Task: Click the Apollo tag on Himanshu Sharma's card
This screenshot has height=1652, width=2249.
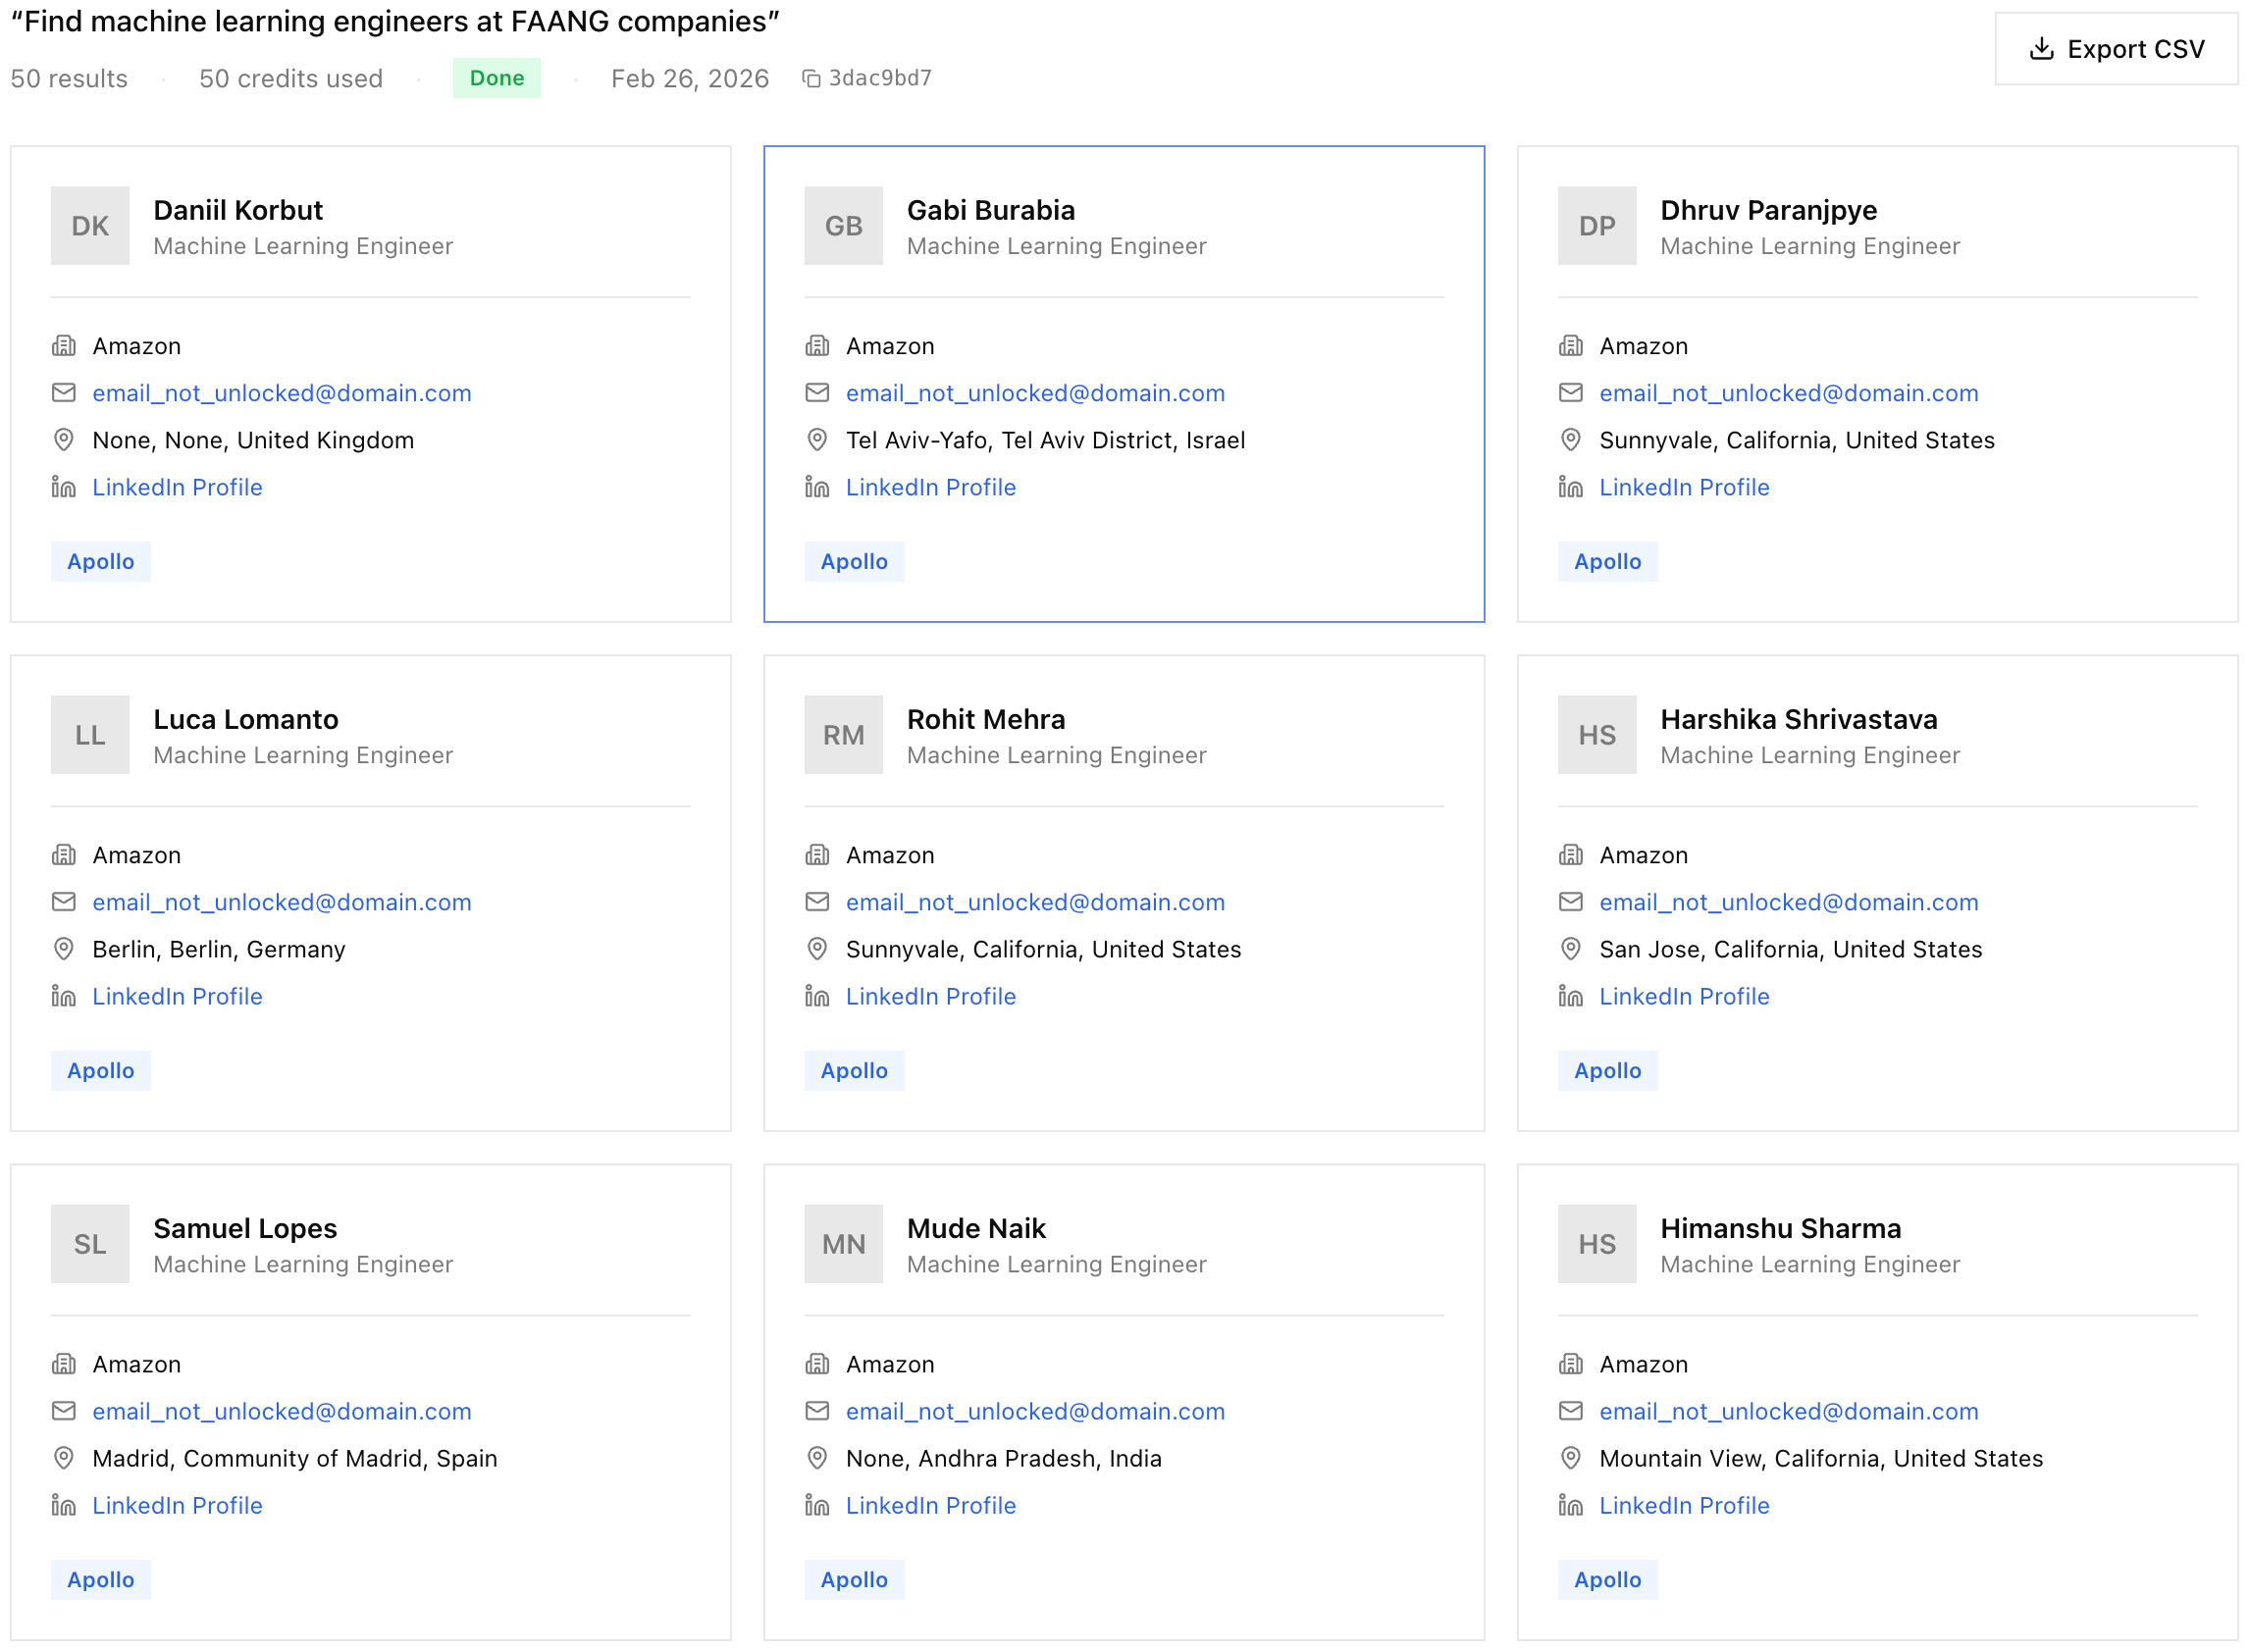Action: [x=1607, y=1580]
